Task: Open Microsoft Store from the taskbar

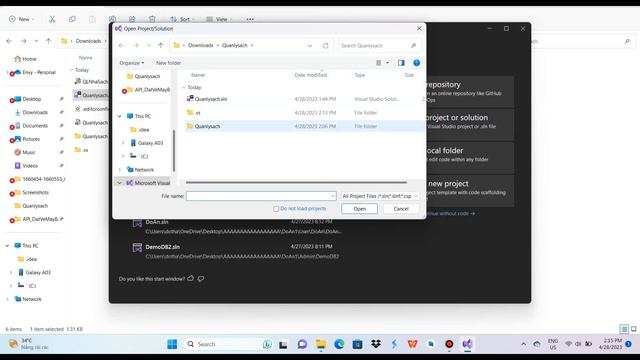Action: pyautogui.click(x=358, y=344)
